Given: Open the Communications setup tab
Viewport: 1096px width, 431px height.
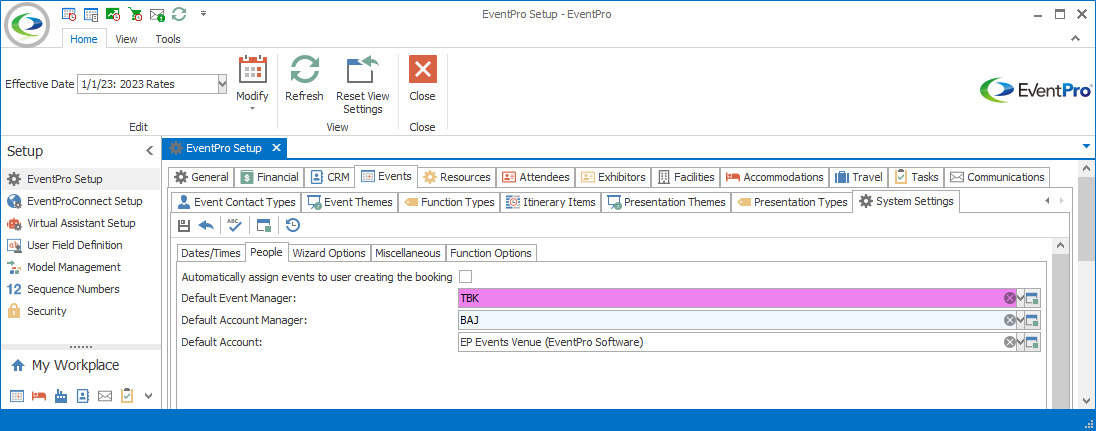Looking at the screenshot, I should click(x=997, y=177).
